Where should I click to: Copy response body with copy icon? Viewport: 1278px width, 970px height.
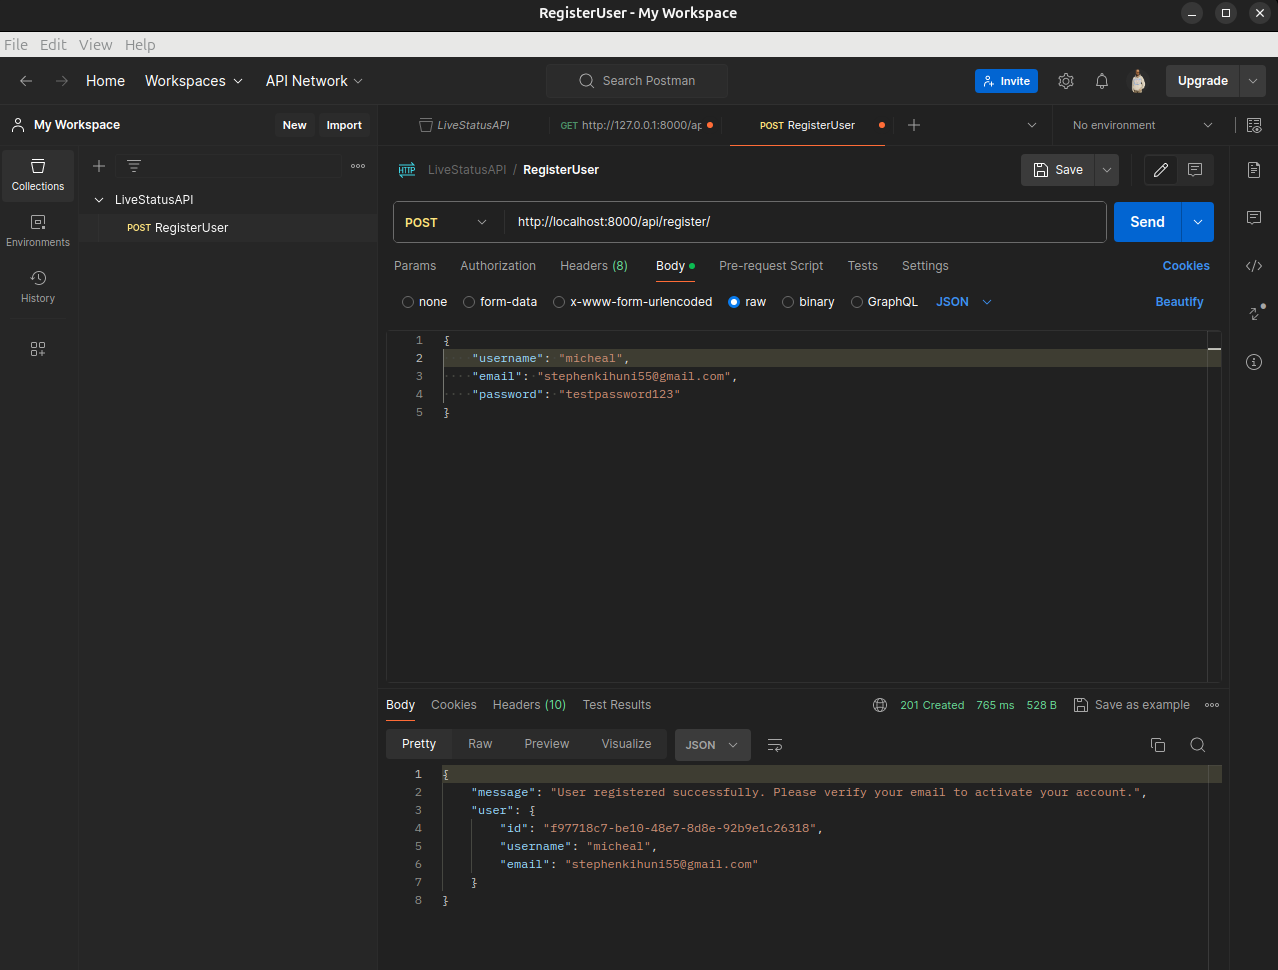[1158, 745]
